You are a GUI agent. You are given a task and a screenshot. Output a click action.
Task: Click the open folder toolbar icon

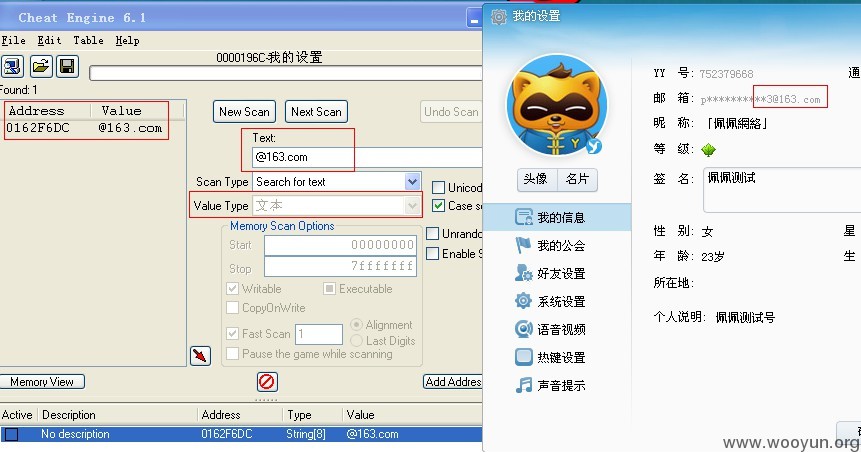[x=41, y=66]
